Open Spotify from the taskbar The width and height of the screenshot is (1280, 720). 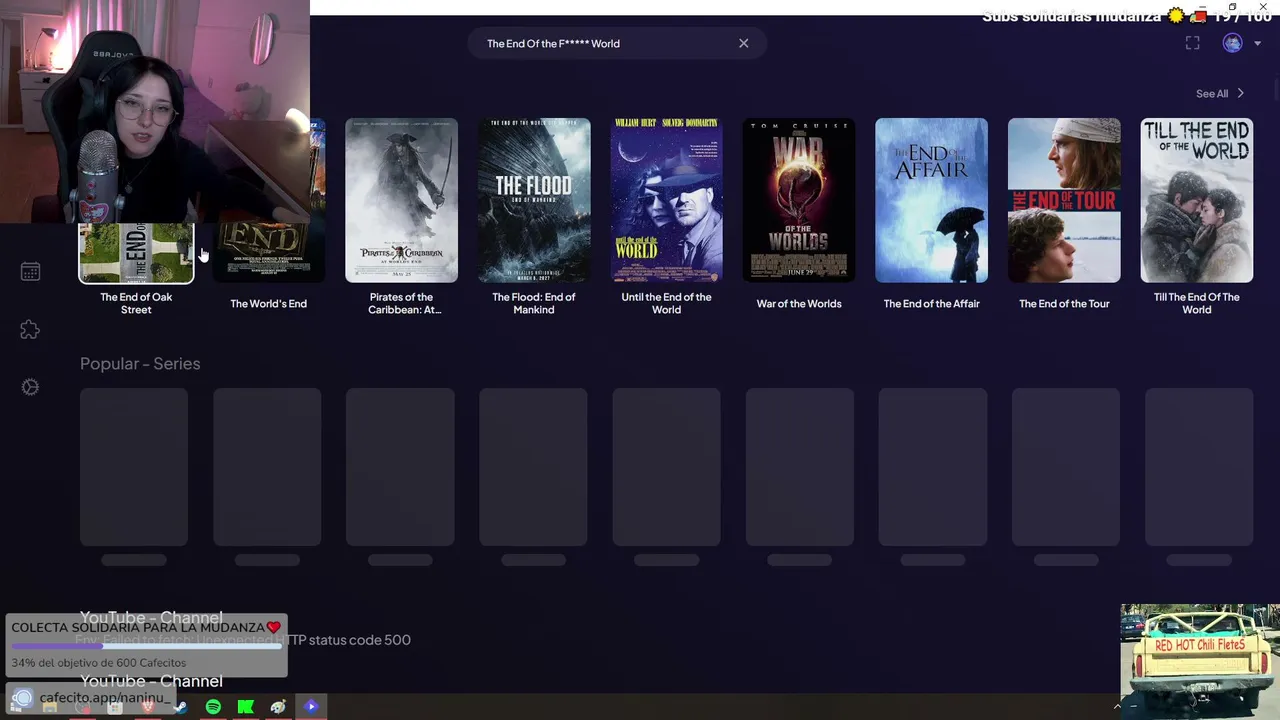(213, 707)
